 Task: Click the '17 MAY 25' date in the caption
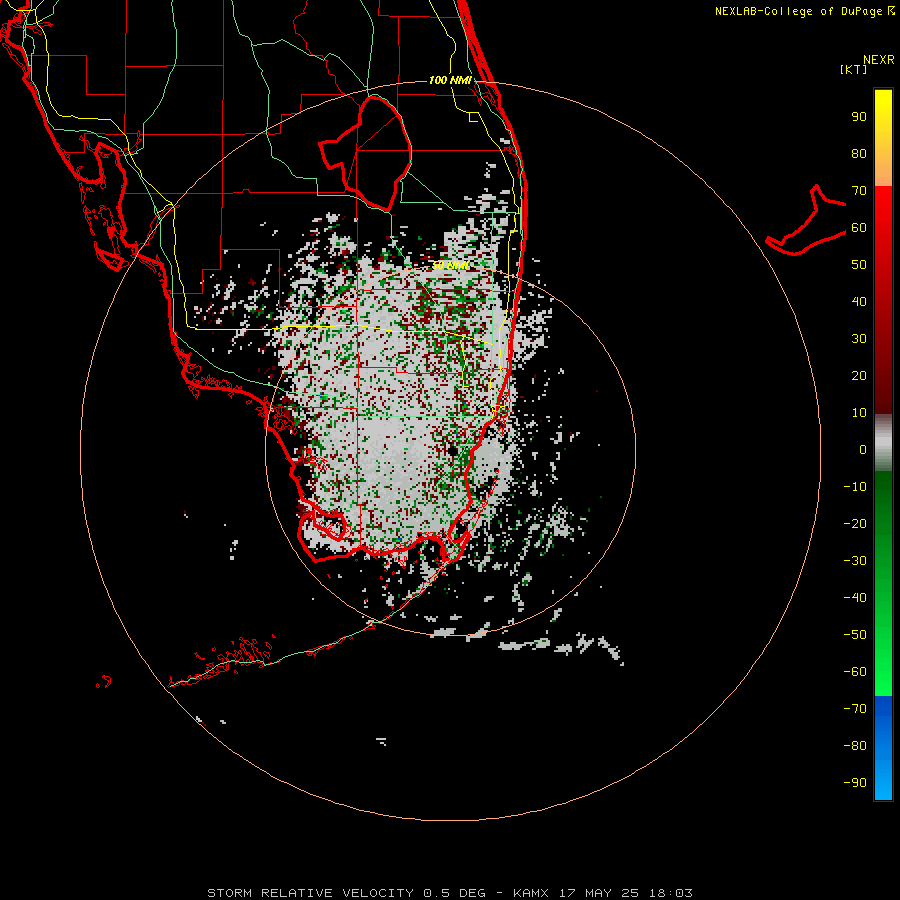[x=599, y=893]
